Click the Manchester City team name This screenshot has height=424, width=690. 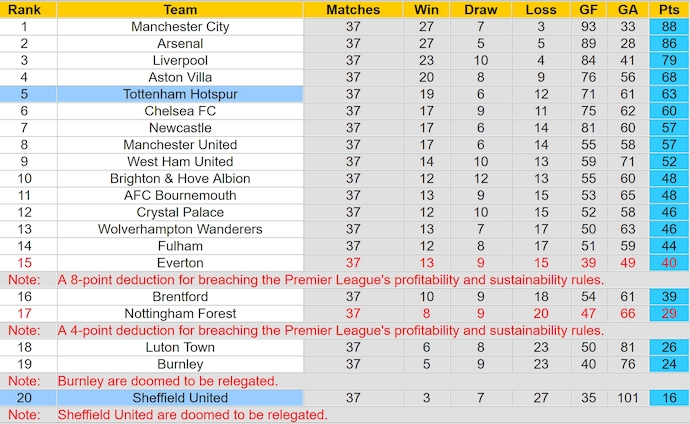180,27
